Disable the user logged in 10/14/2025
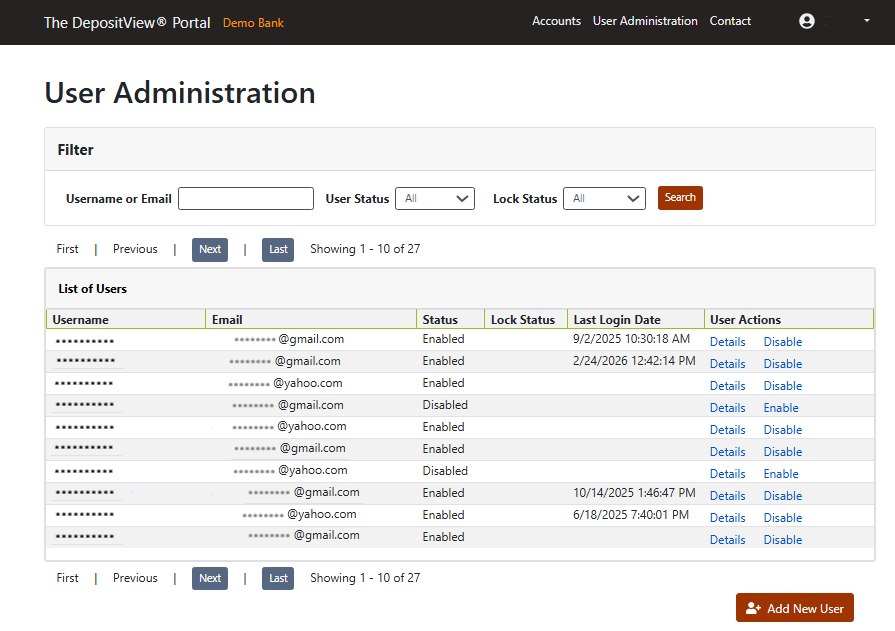The image size is (895, 631). coord(783,496)
